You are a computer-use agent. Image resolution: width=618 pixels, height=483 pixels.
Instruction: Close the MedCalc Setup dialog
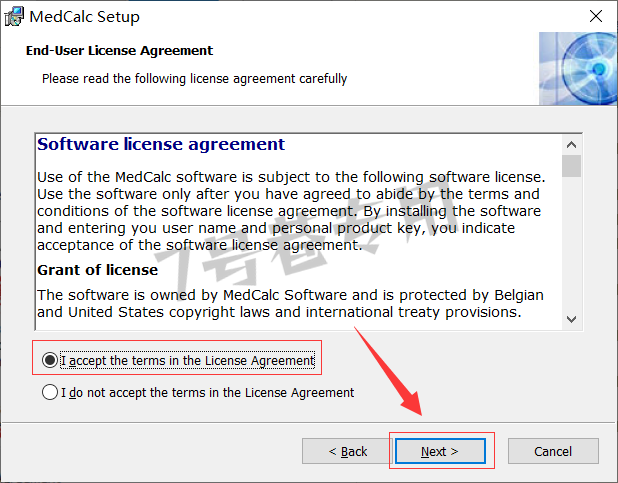tap(596, 16)
